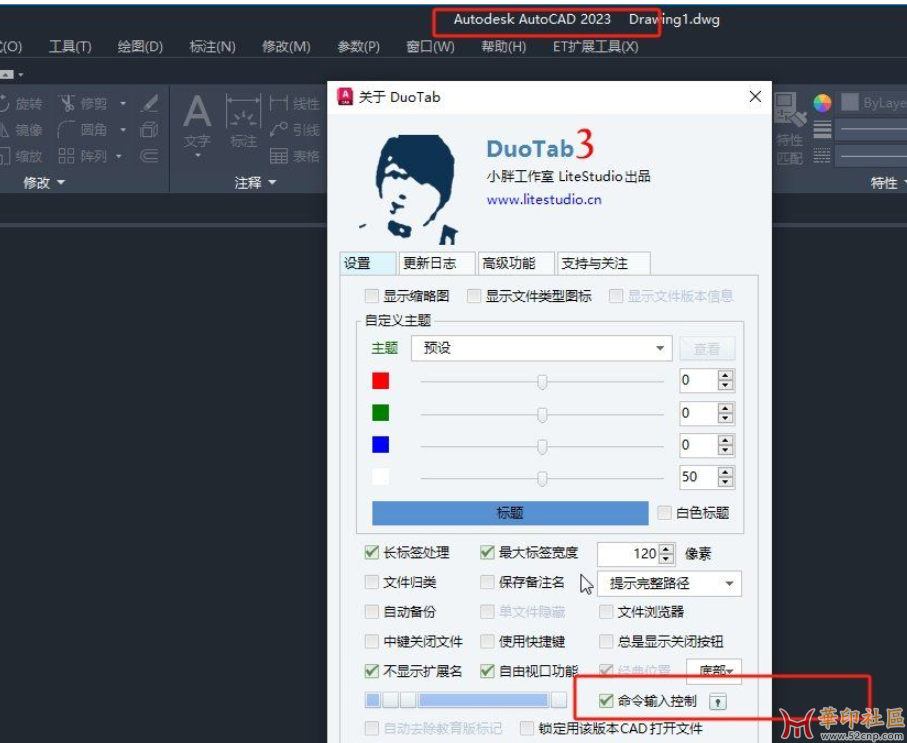Image resolution: width=907 pixels, height=743 pixels.
Task: Enable the 文件浏览器 checkbox
Action: point(606,612)
